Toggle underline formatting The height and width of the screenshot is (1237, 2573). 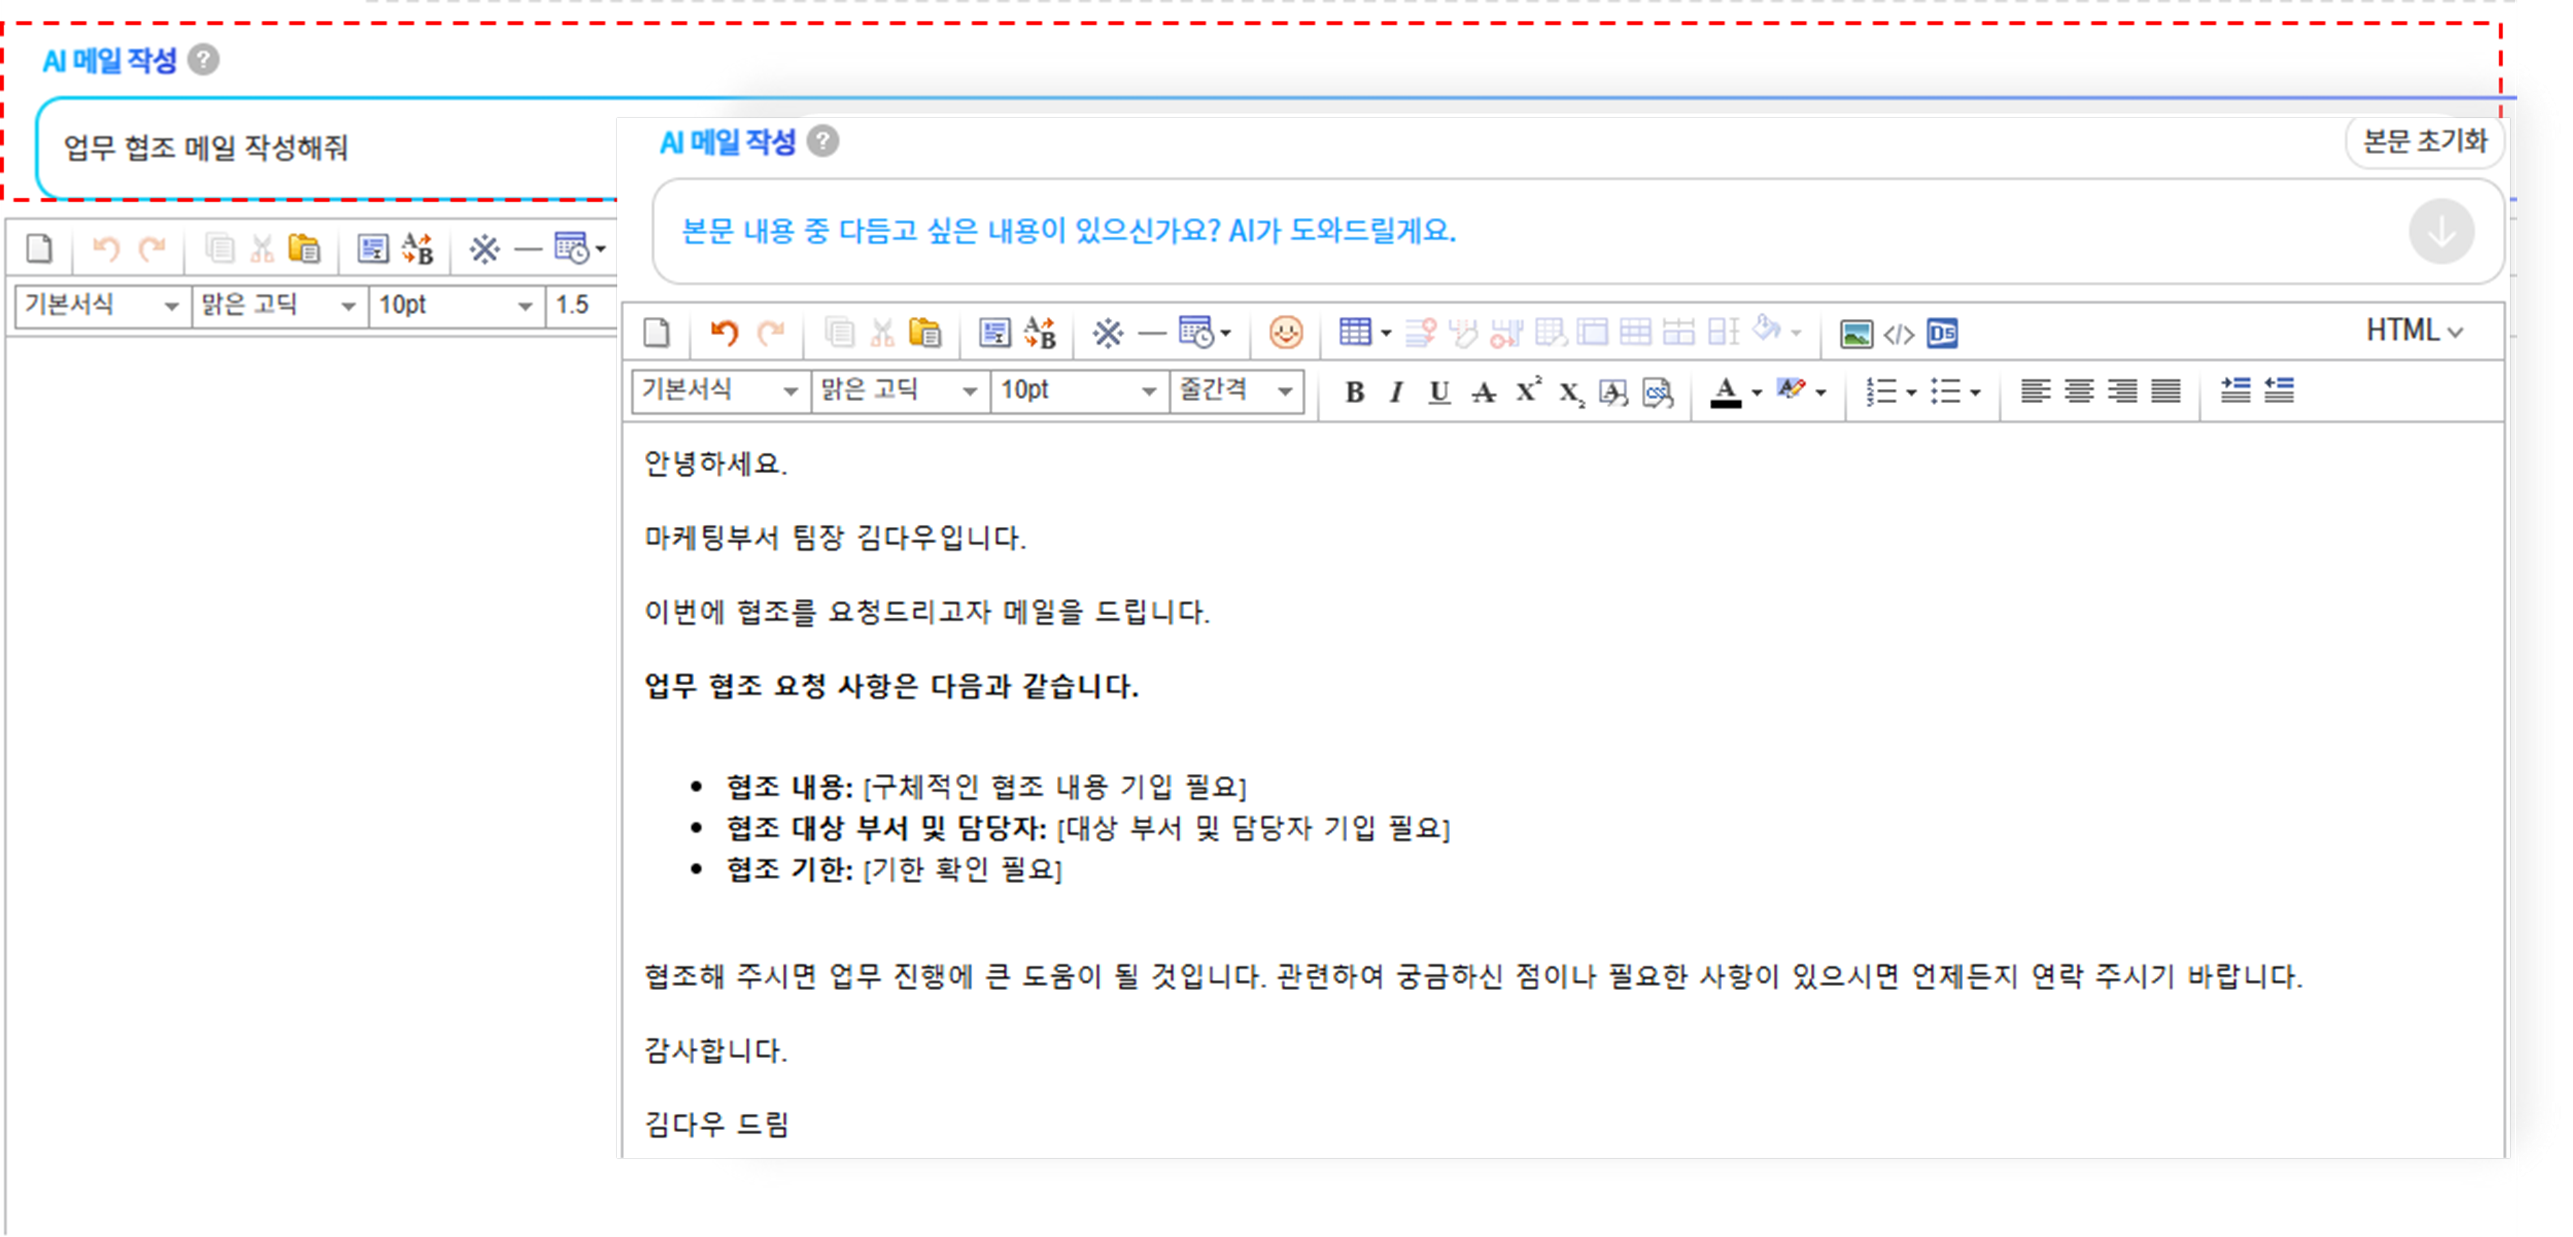(1439, 392)
